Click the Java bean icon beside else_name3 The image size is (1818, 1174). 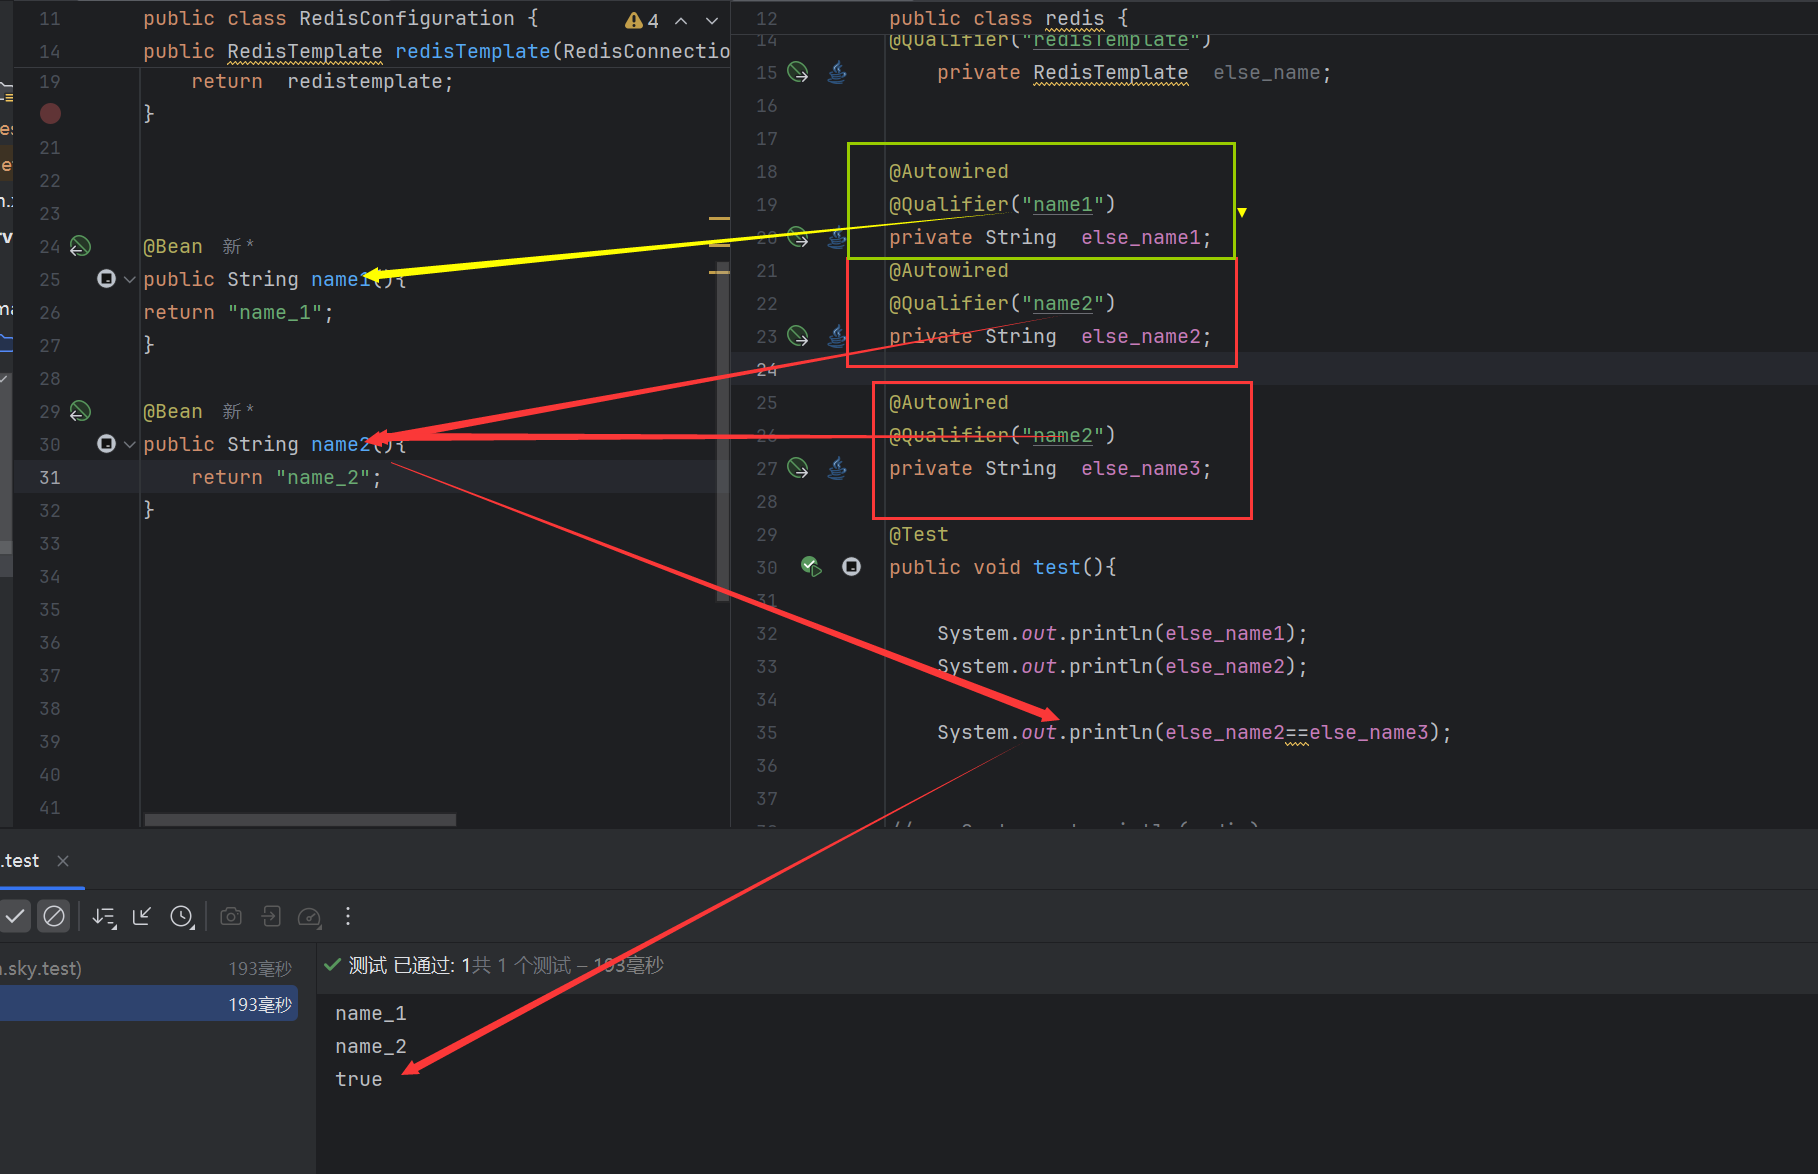coord(838,468)
